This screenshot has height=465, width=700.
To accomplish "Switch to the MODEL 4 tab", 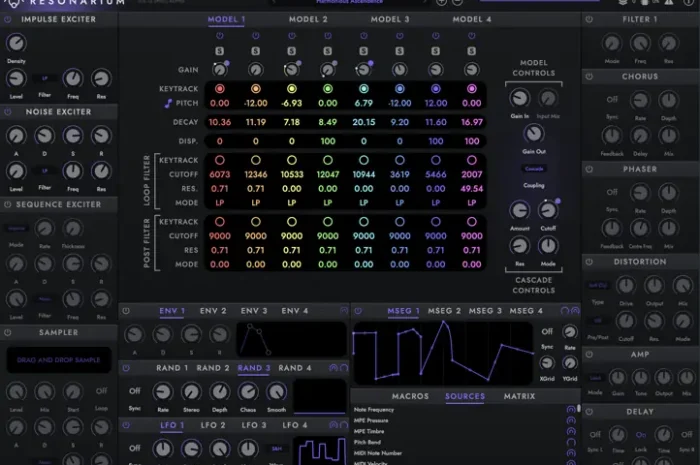I will [x=472, y=19].
